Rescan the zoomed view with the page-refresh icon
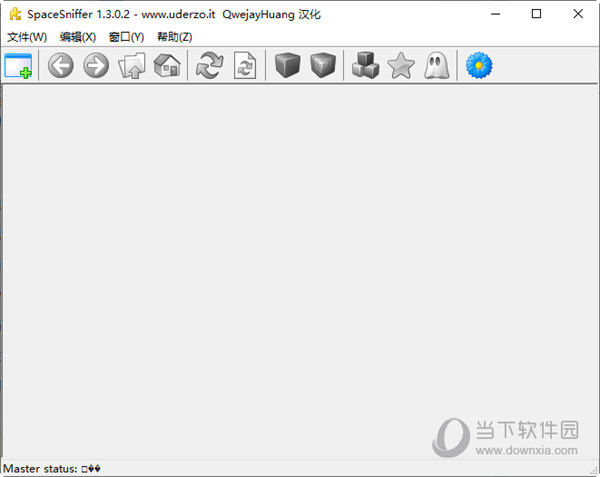Viewport: 600px width, 477px height. click(x=244, y=67)
